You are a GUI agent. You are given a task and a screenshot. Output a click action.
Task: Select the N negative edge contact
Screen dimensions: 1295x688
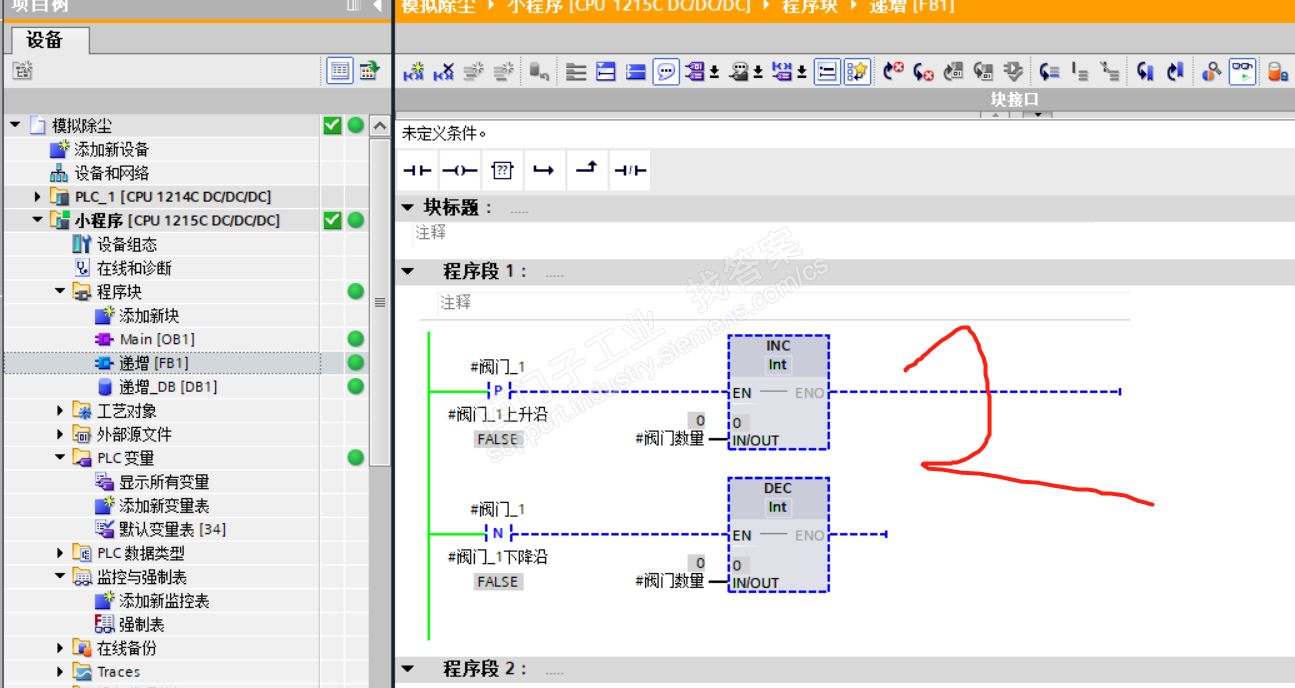click(x=498, y=533)
